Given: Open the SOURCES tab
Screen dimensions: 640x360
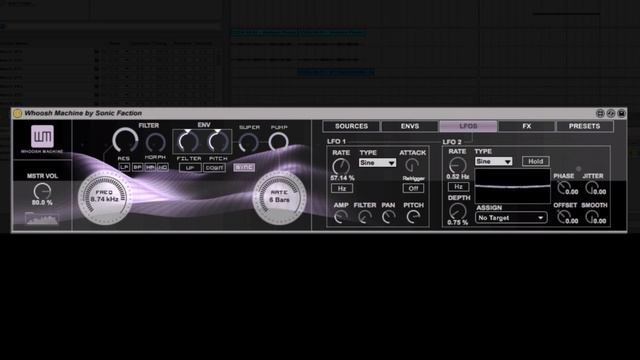Looking at the screenshot, I should (x=351, y=126).
